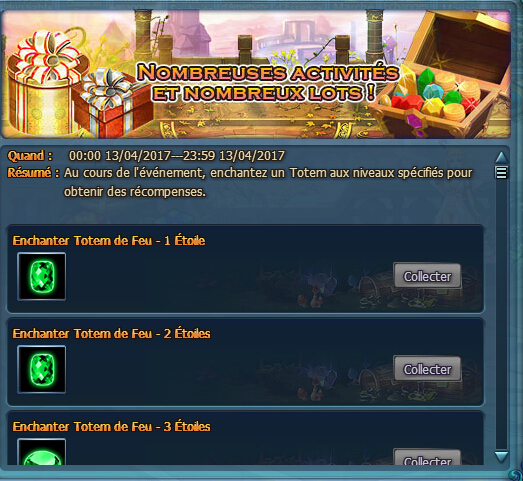Screen dimensions: 523x481
Task: Click the 'Enchanter Totem de Feu - 2 Étoiles' heading
Action: pos(111,334)
